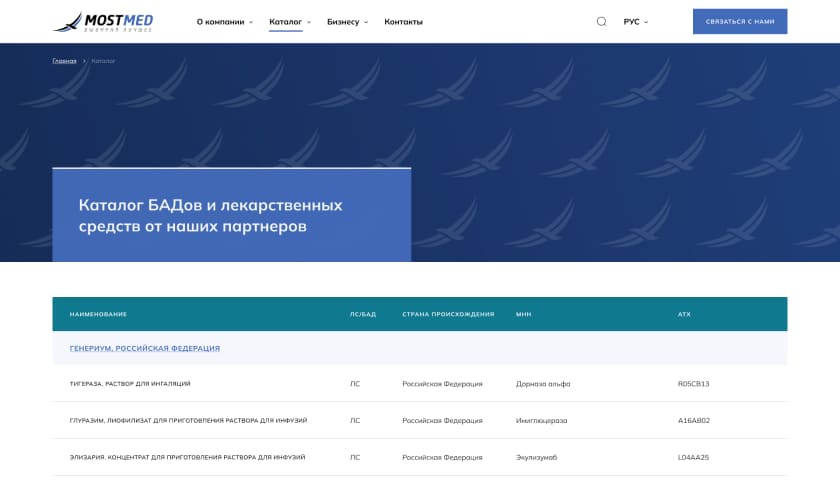Click the L04AA25 code
This screenshot has height=488, width=840.
[693, 457]
